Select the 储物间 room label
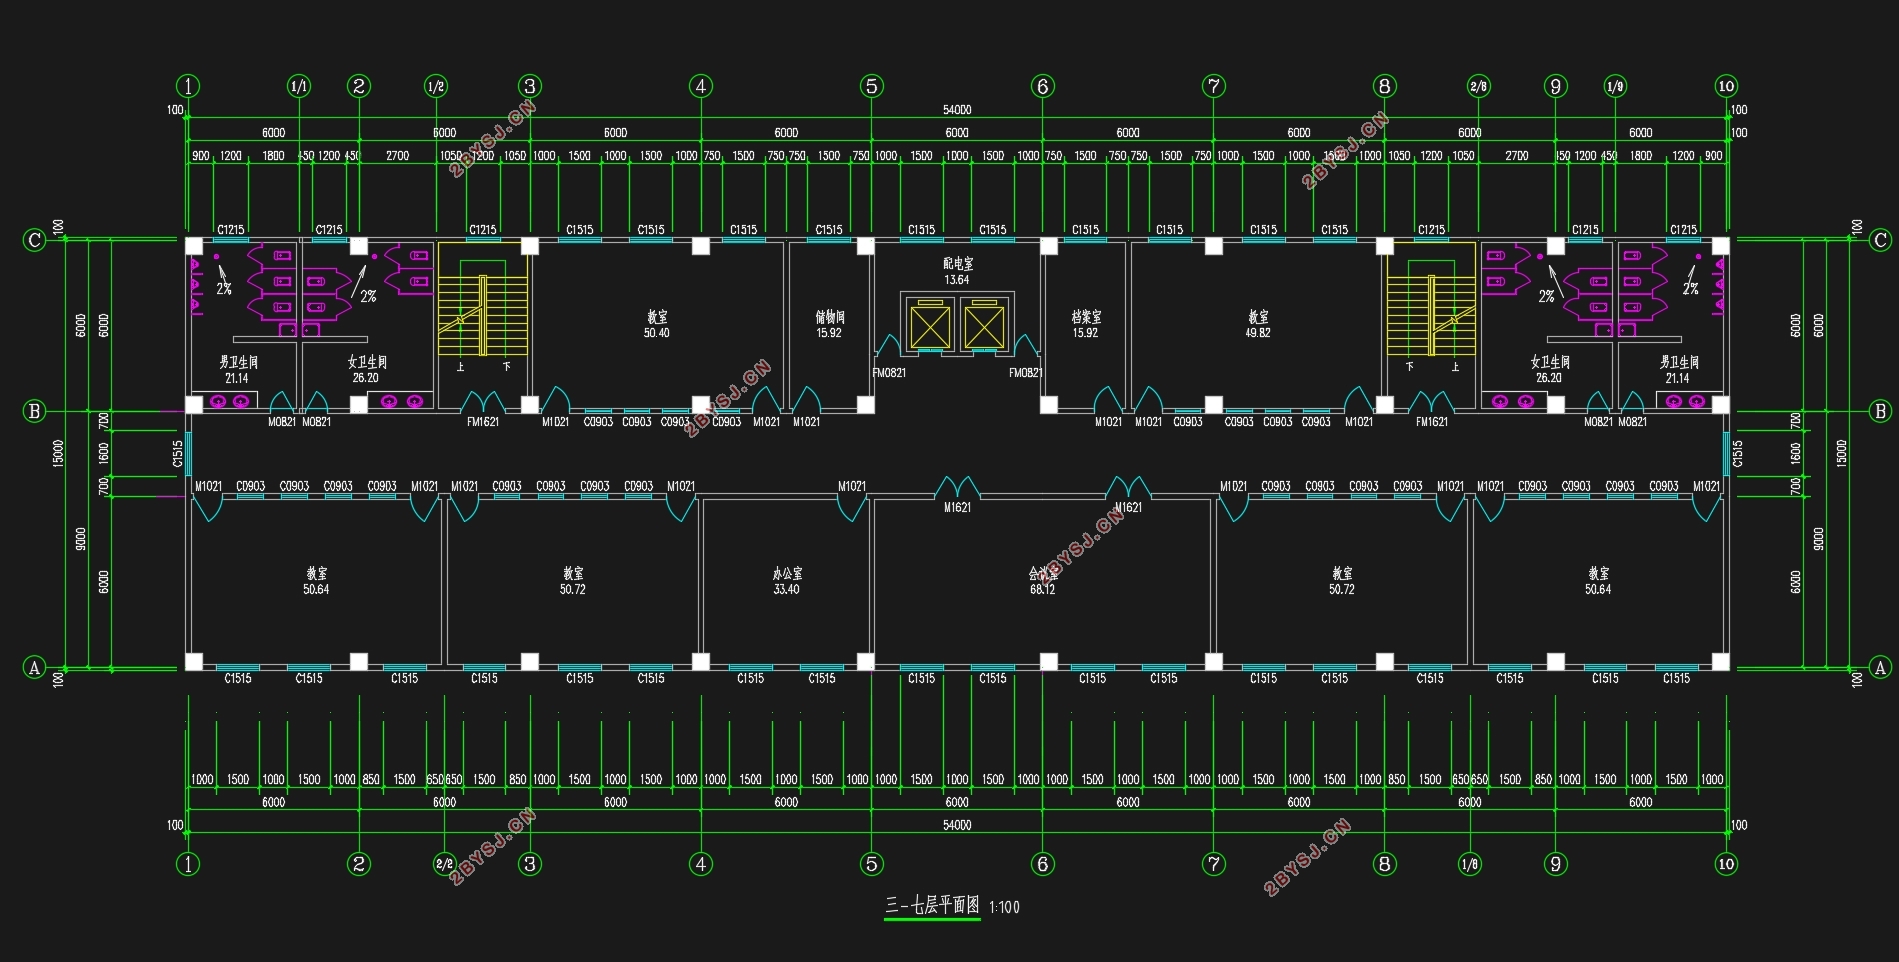The image size is (1899, 962). tap(830, 317)
